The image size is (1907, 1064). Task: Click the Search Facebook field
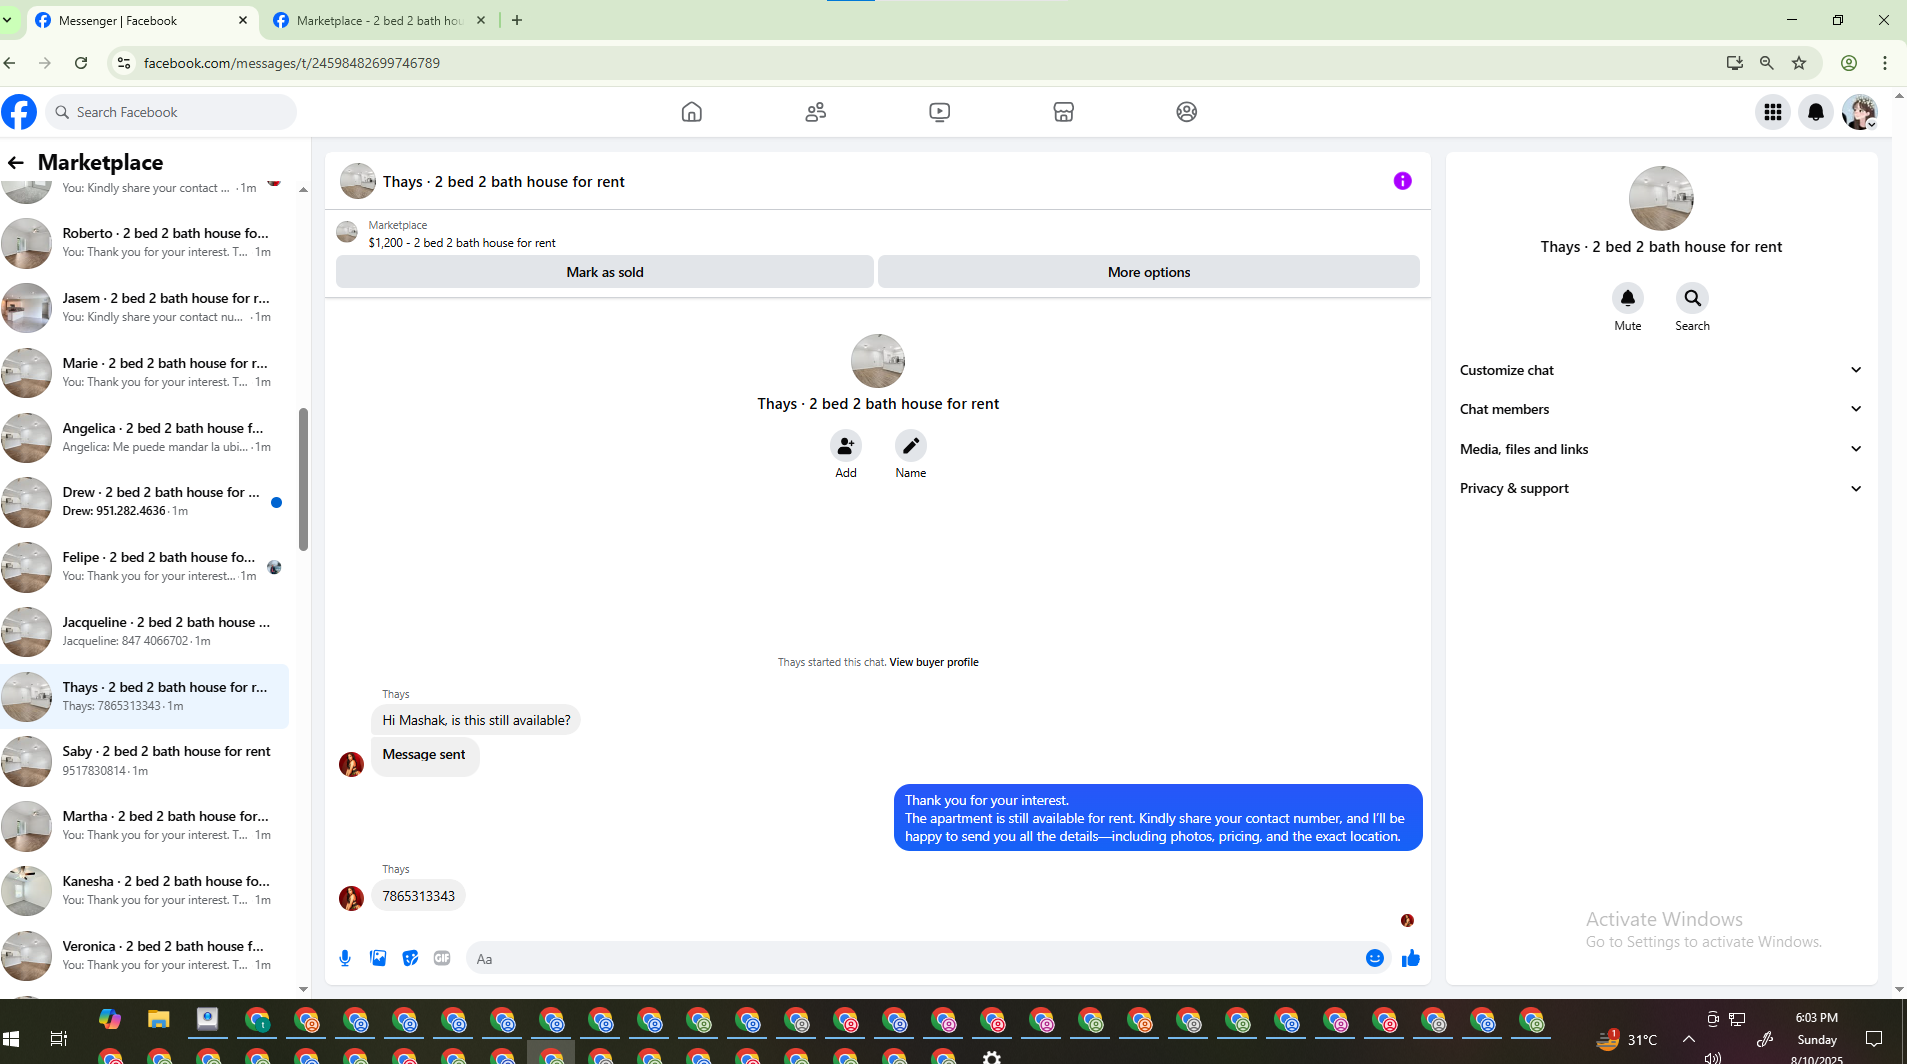pos(172,112)
